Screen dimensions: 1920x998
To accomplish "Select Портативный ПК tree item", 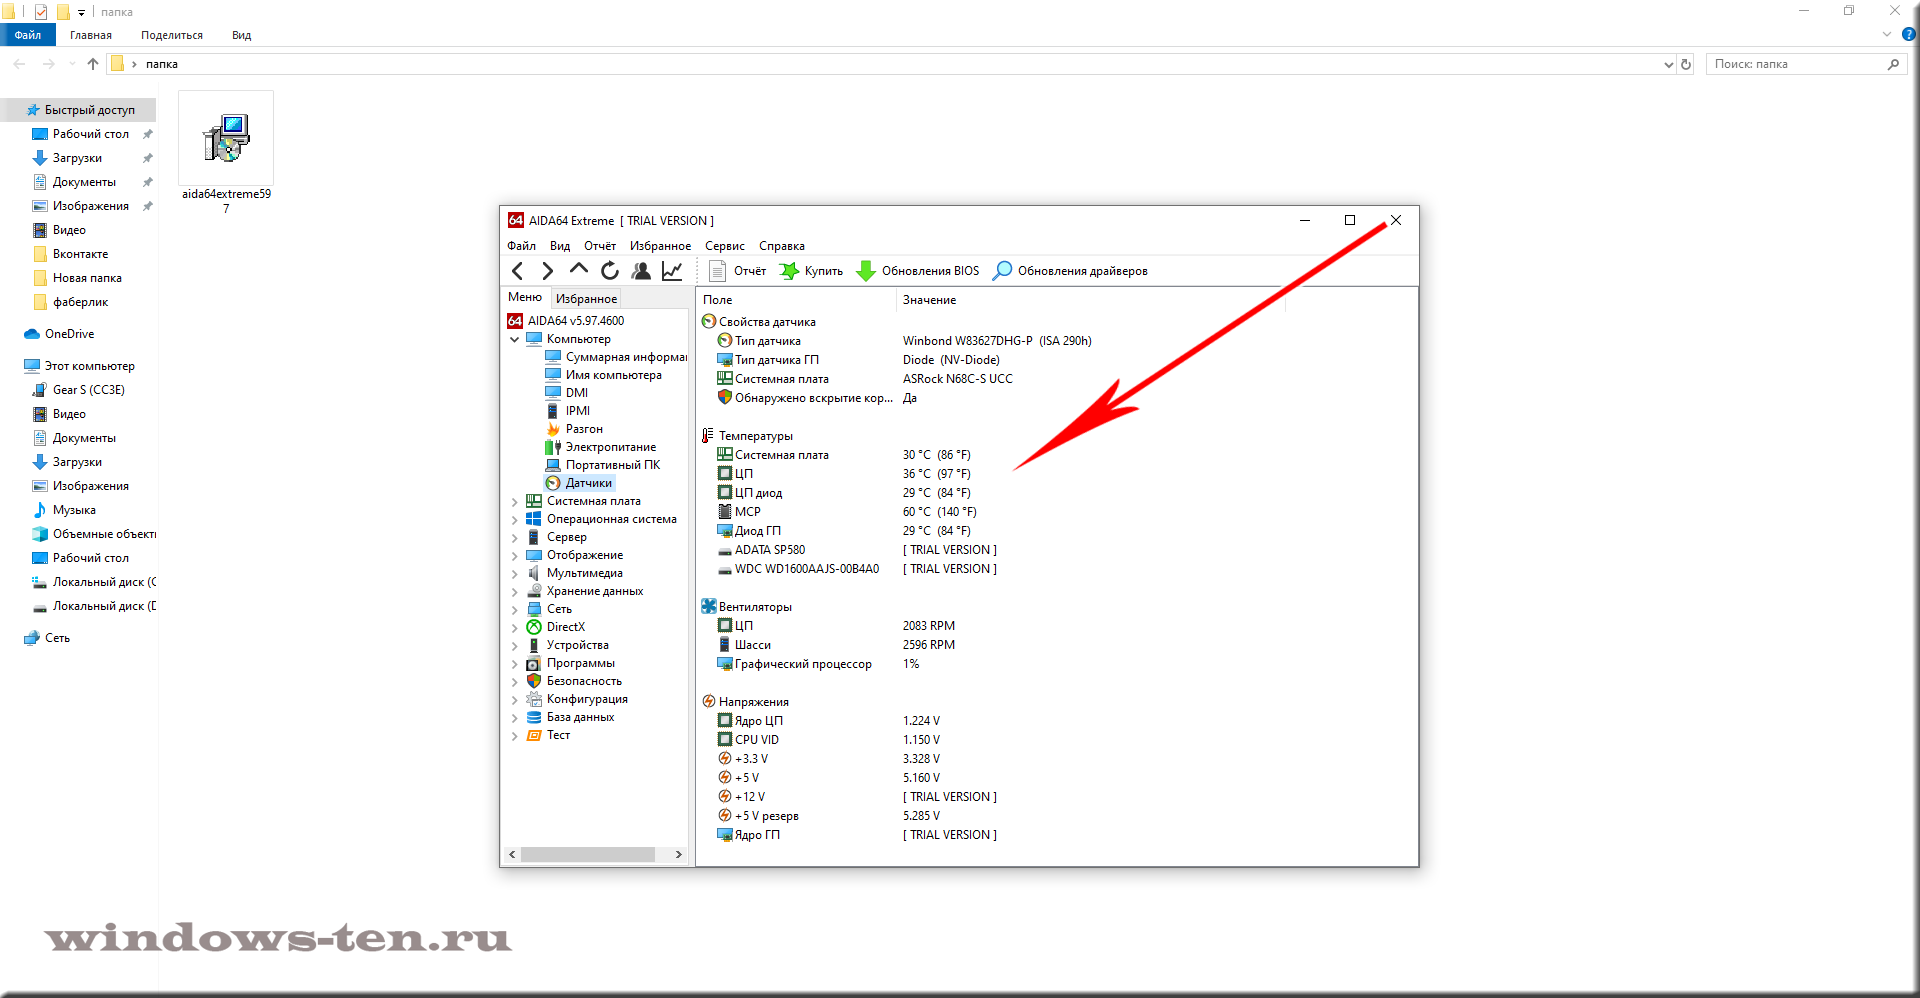I will pyautogui.click(x=603, y=465).
